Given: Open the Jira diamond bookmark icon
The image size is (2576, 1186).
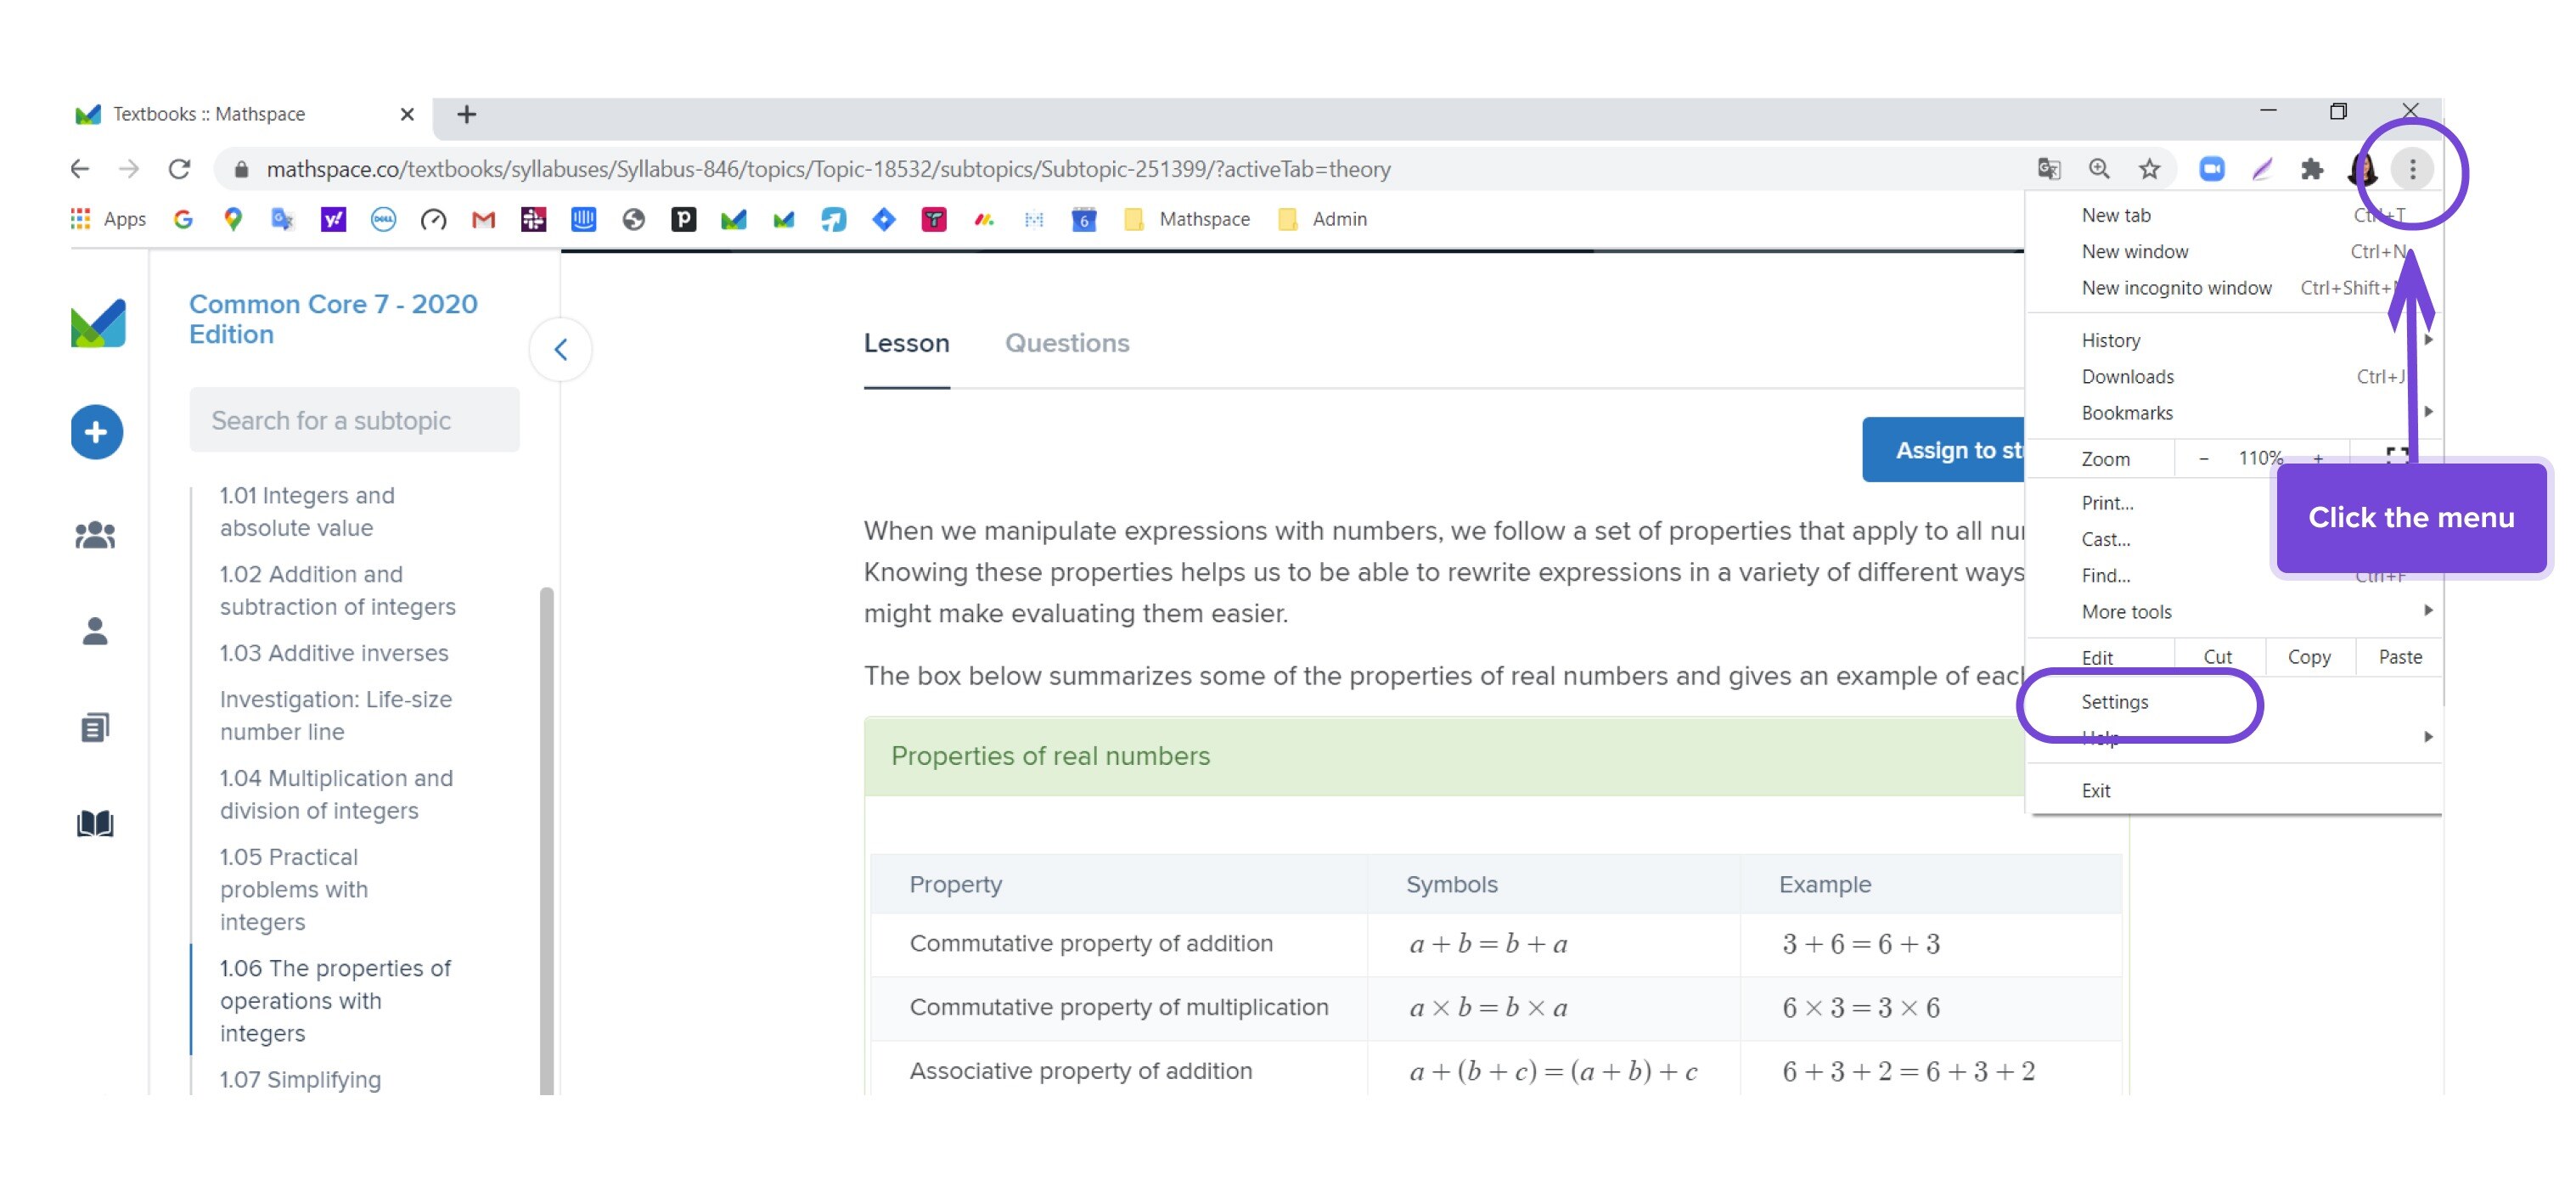Looking at the screenshot, I should 884,219.
